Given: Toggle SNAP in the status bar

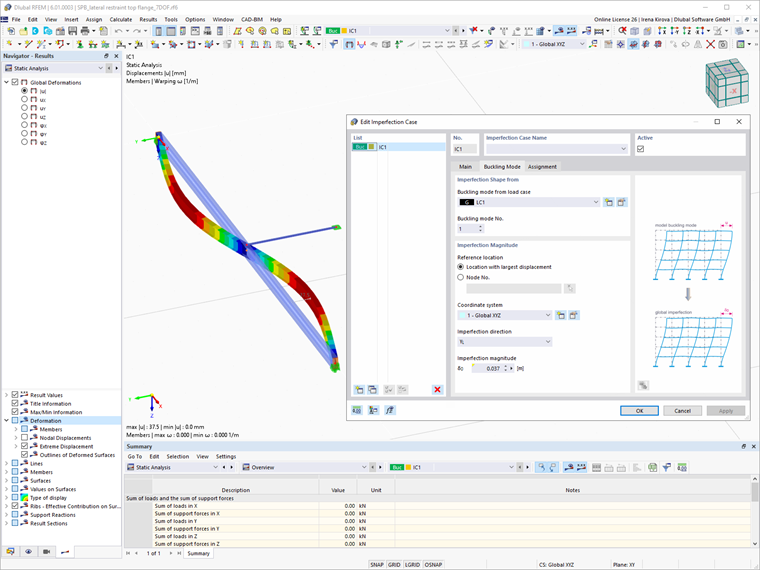Looking at the screenshot, I should [377, 565].
